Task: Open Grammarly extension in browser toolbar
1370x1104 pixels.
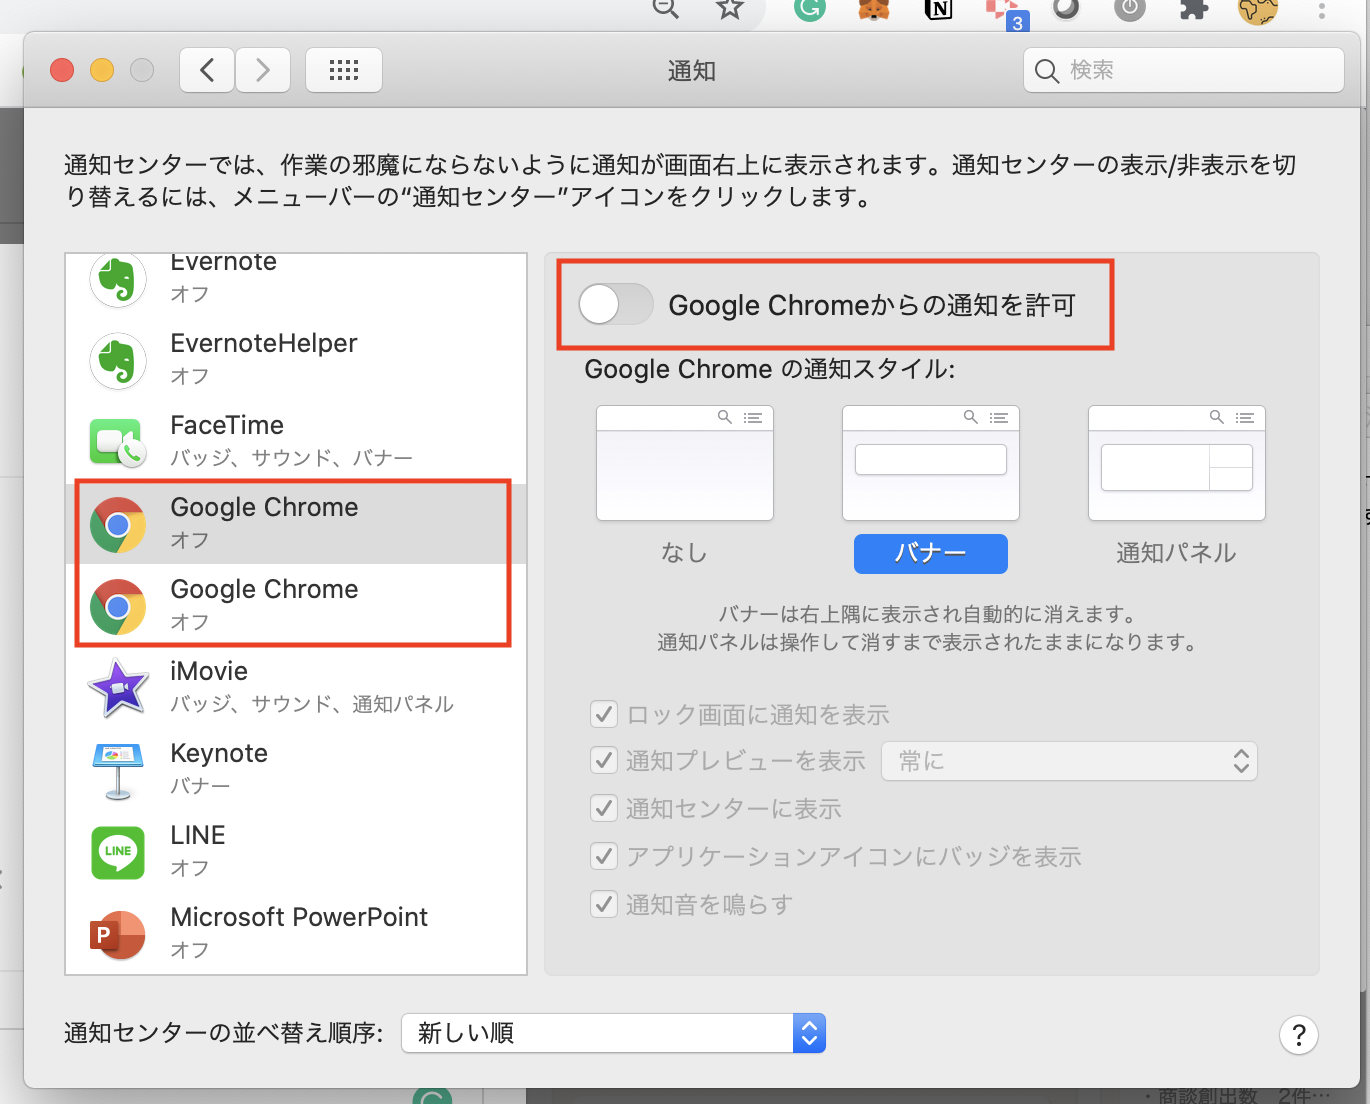Action: tap(810, 8)
